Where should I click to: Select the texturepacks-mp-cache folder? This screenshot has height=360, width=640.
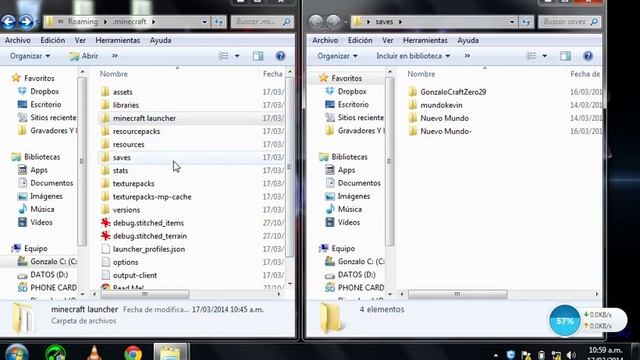152,196
